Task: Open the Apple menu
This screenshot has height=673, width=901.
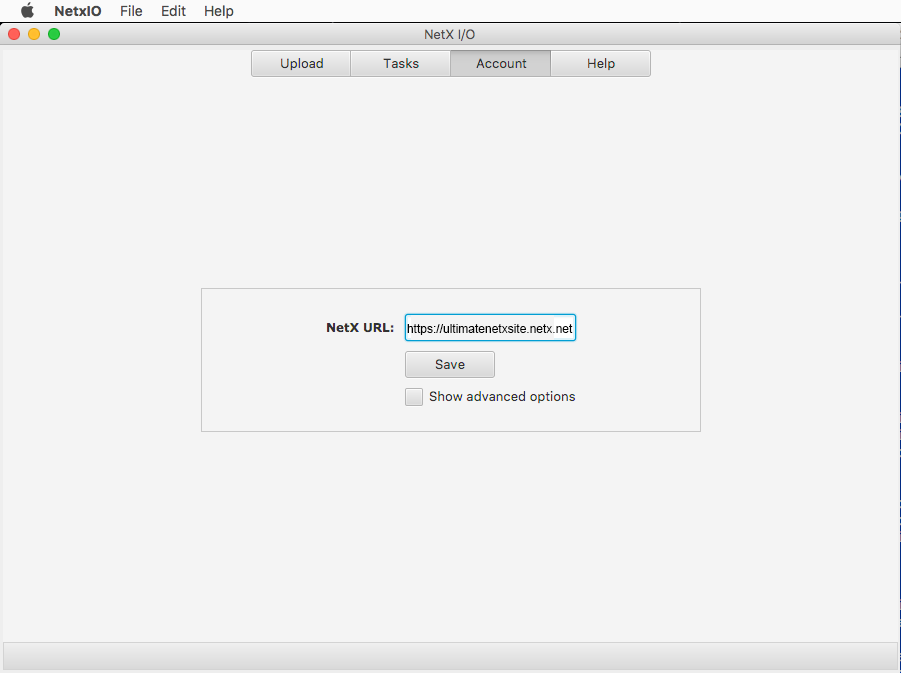Action: click(x=27, y=11)
